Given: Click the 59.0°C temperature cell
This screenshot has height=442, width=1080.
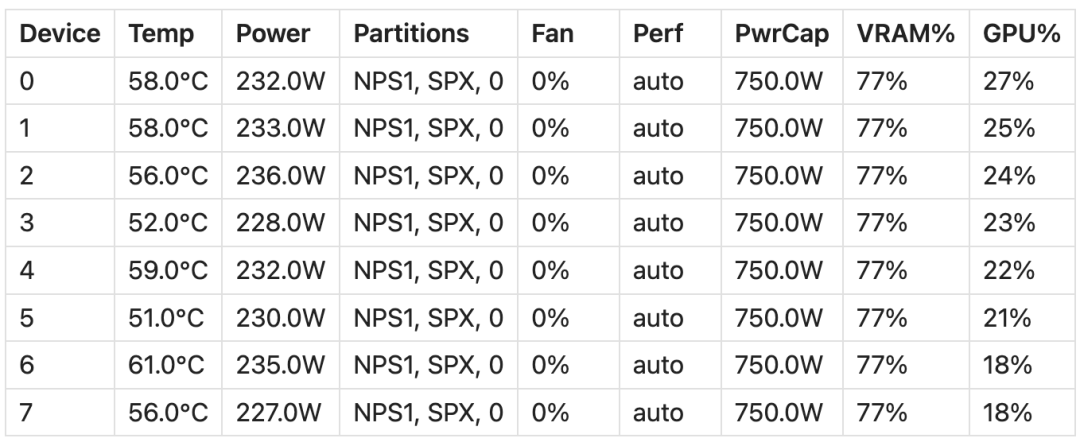Looking at the screenshot, I should [168, 271].
